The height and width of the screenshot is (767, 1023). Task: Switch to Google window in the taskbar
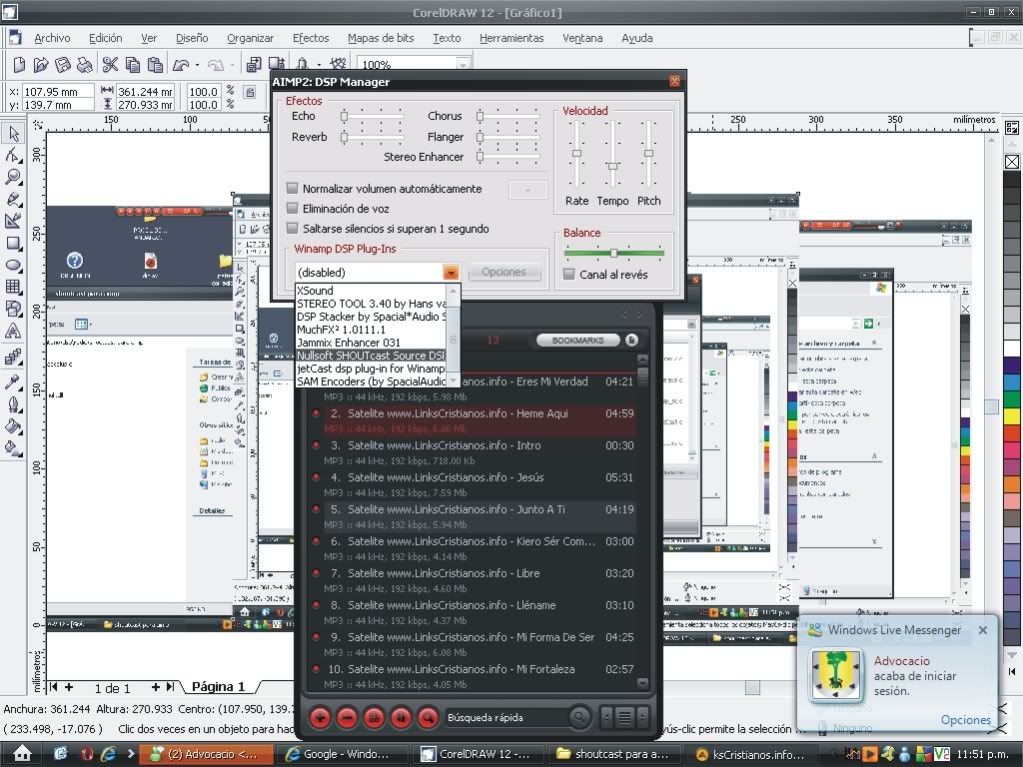tap(341, 754)
